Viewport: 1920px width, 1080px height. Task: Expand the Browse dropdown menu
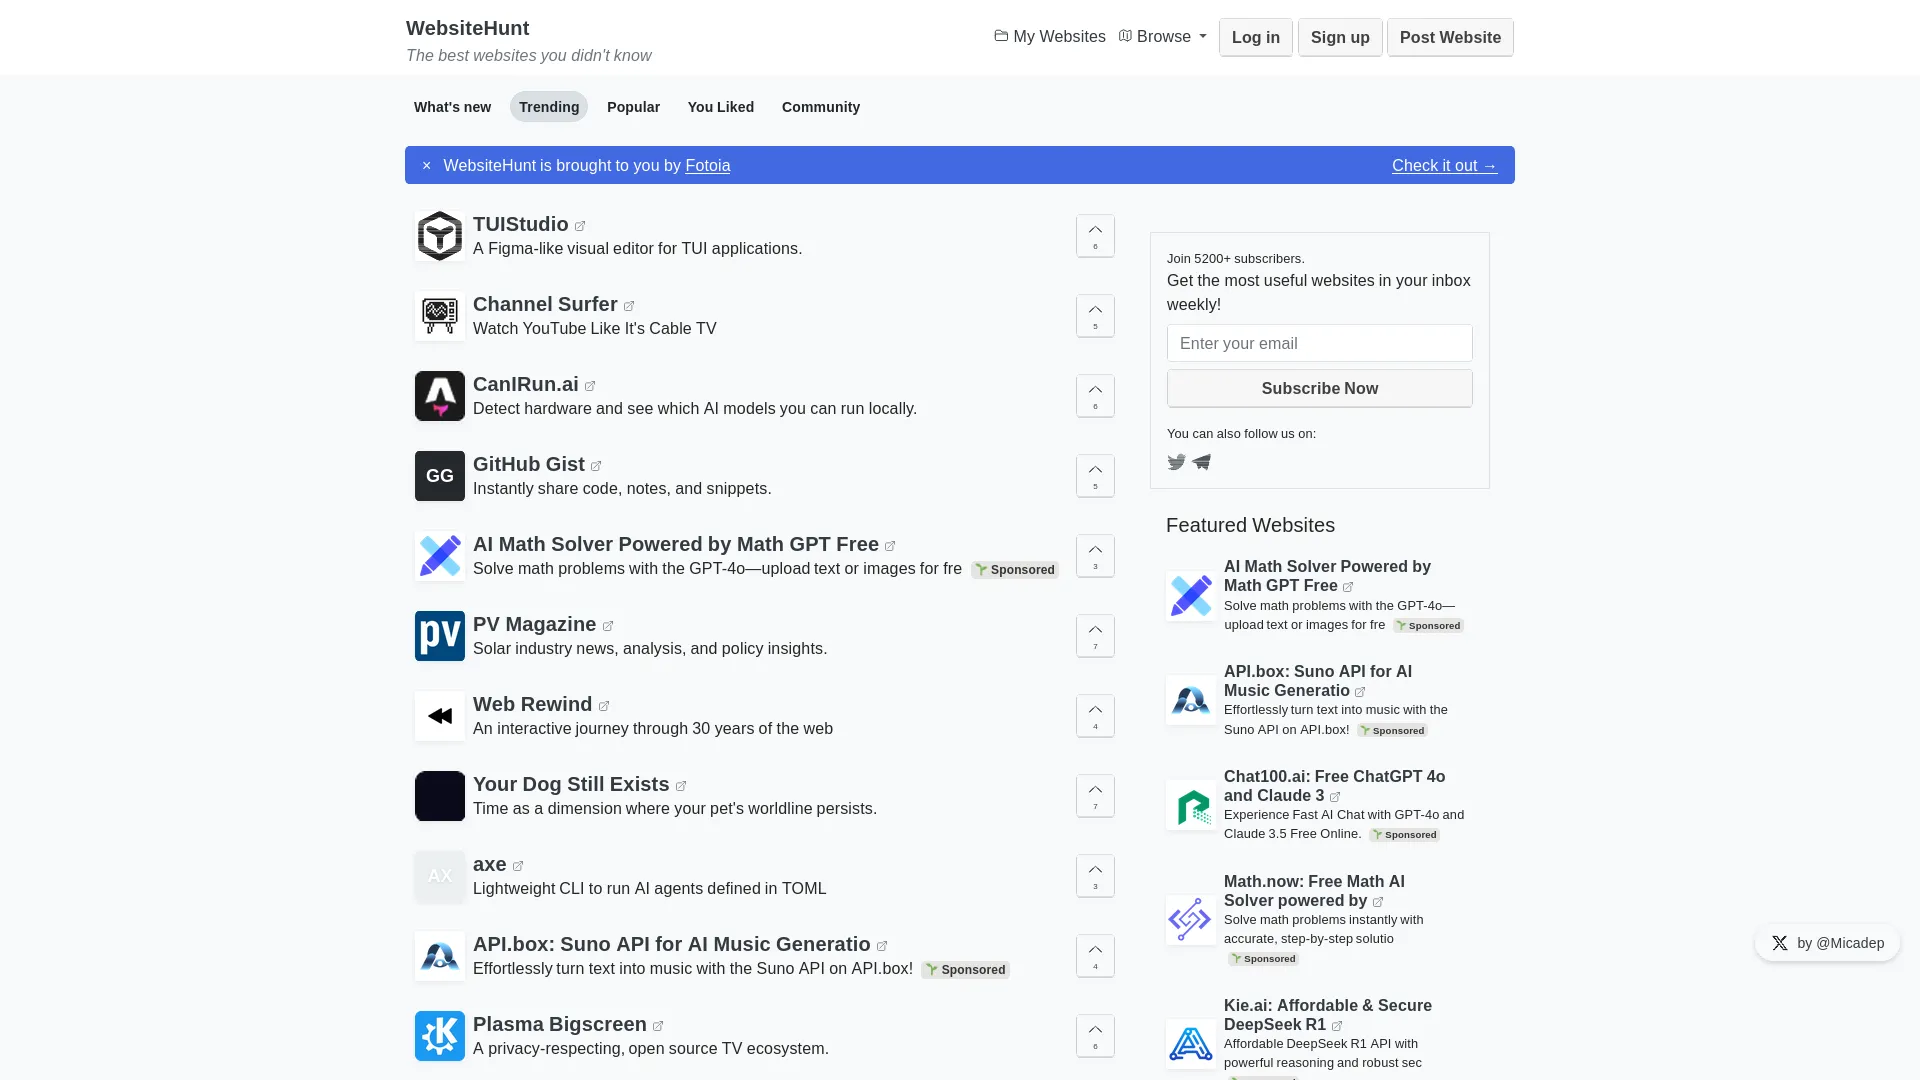[x=1162, y=37]
